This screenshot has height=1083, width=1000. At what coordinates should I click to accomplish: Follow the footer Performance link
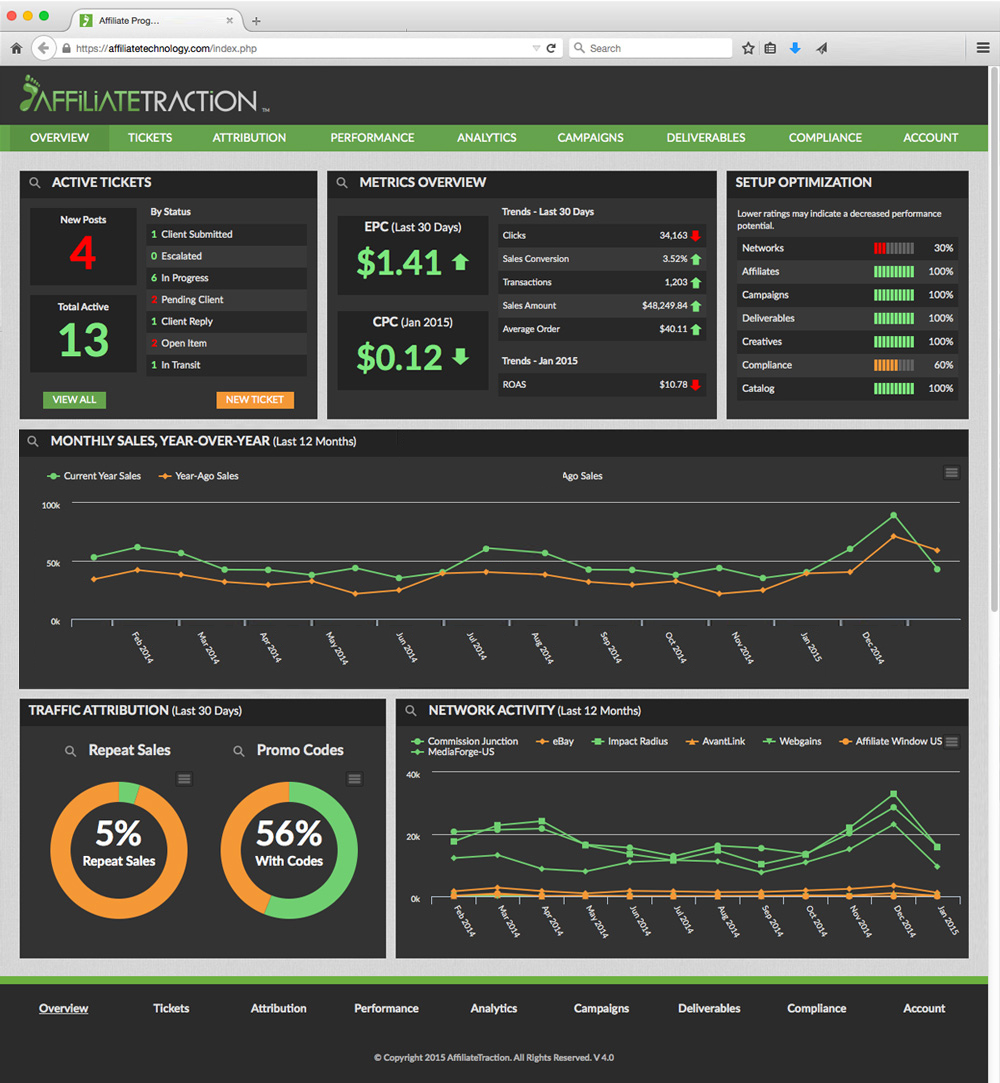386,1008
